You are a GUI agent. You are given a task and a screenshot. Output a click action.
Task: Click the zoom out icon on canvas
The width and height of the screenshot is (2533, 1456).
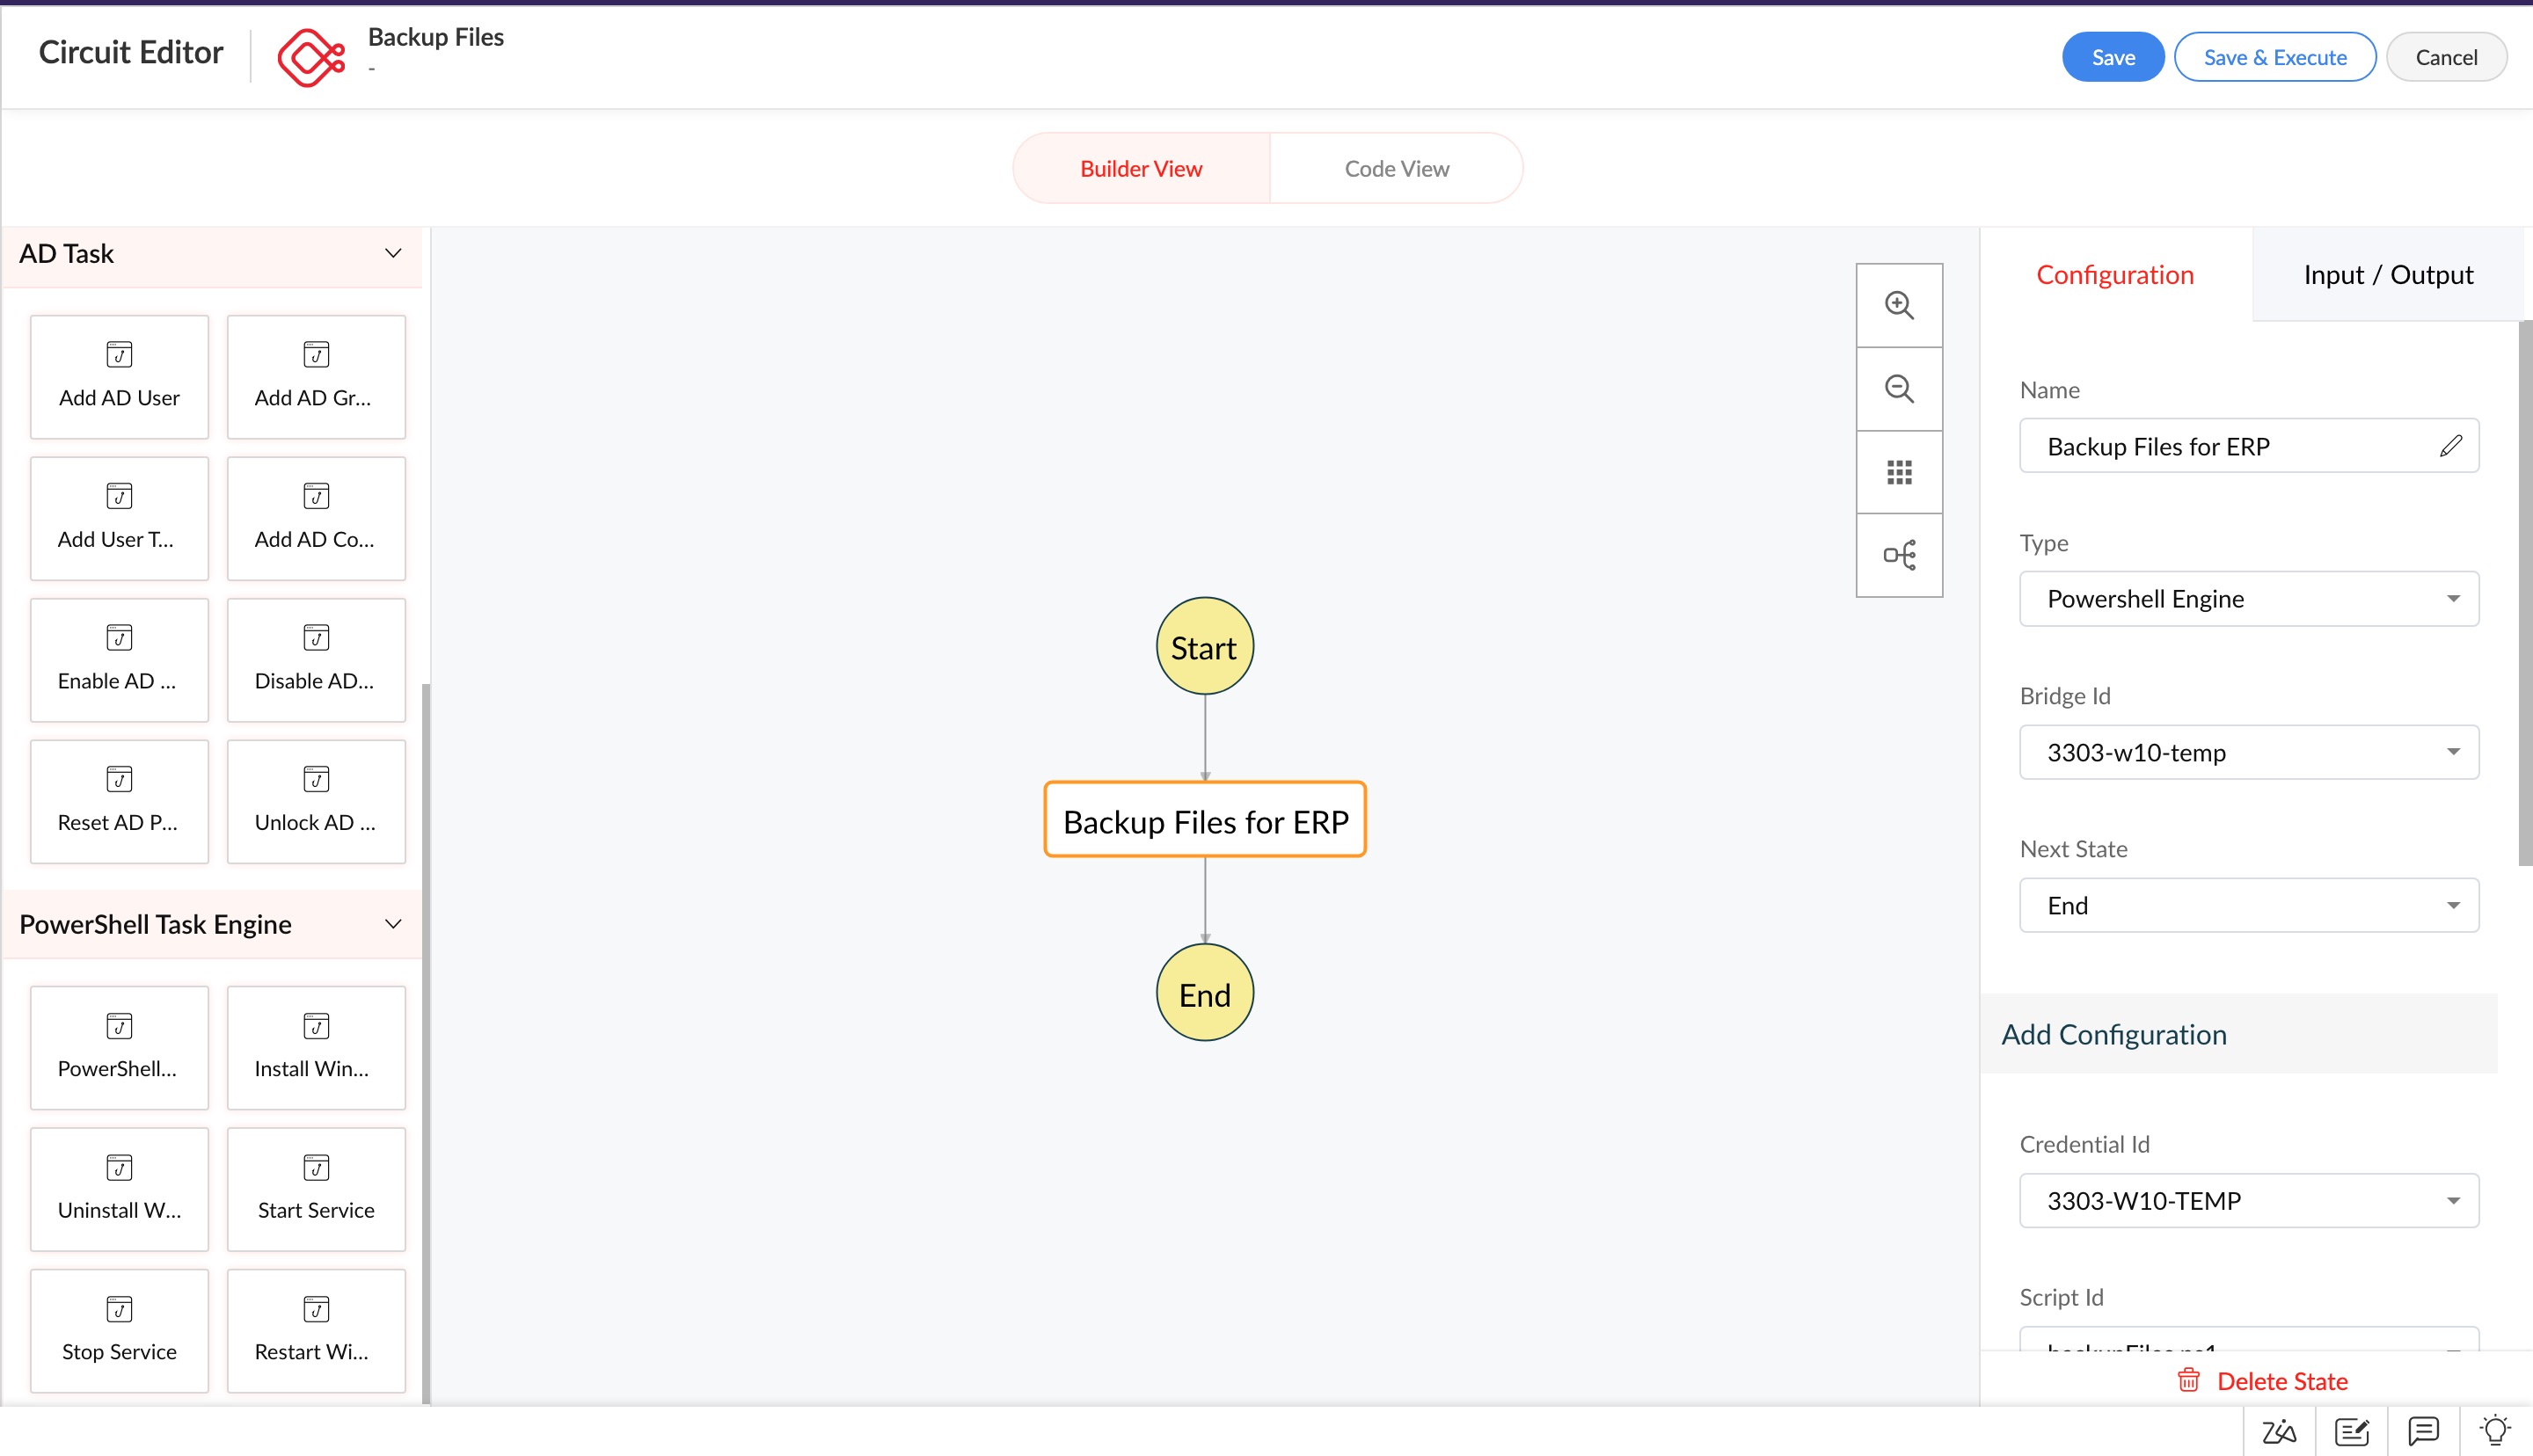[1900, 388]
